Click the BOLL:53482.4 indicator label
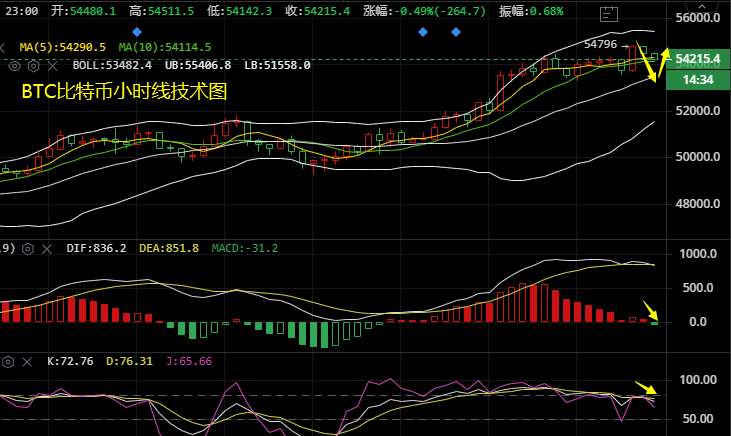This screenshot has height=436, width=731. click(112, 65)
